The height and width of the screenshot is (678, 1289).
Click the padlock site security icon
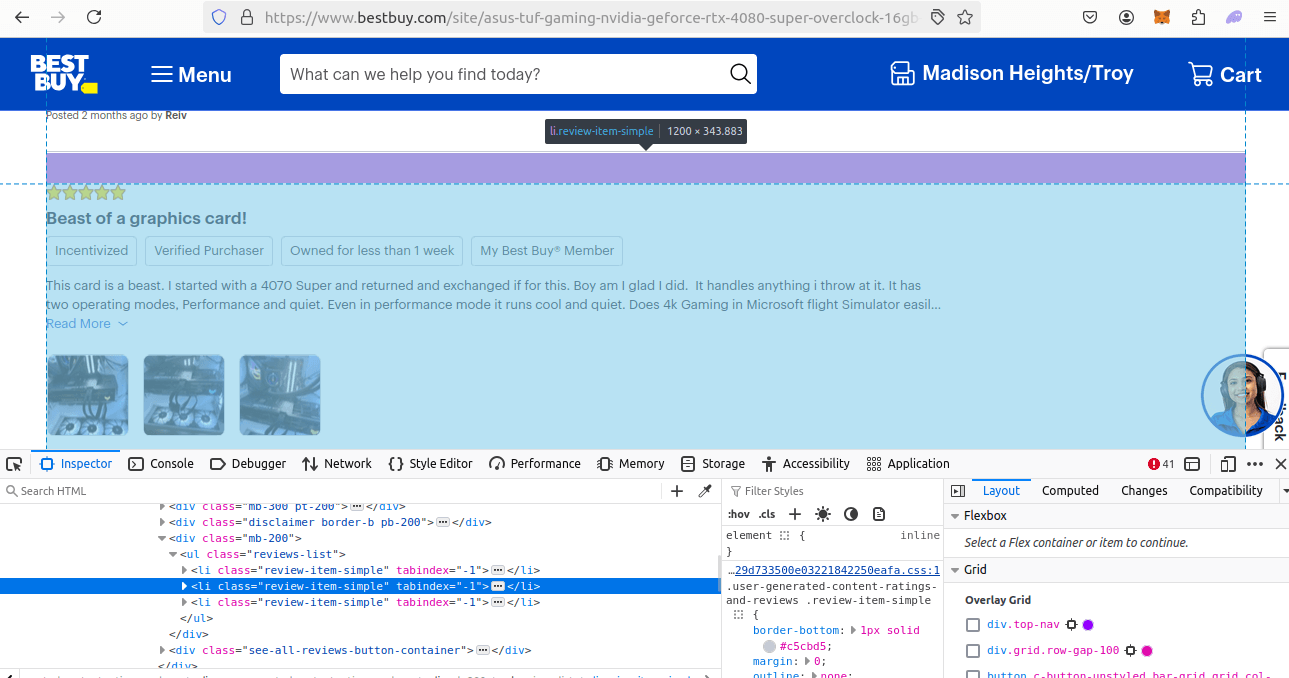pyautogui.click(x=245, y=17)
